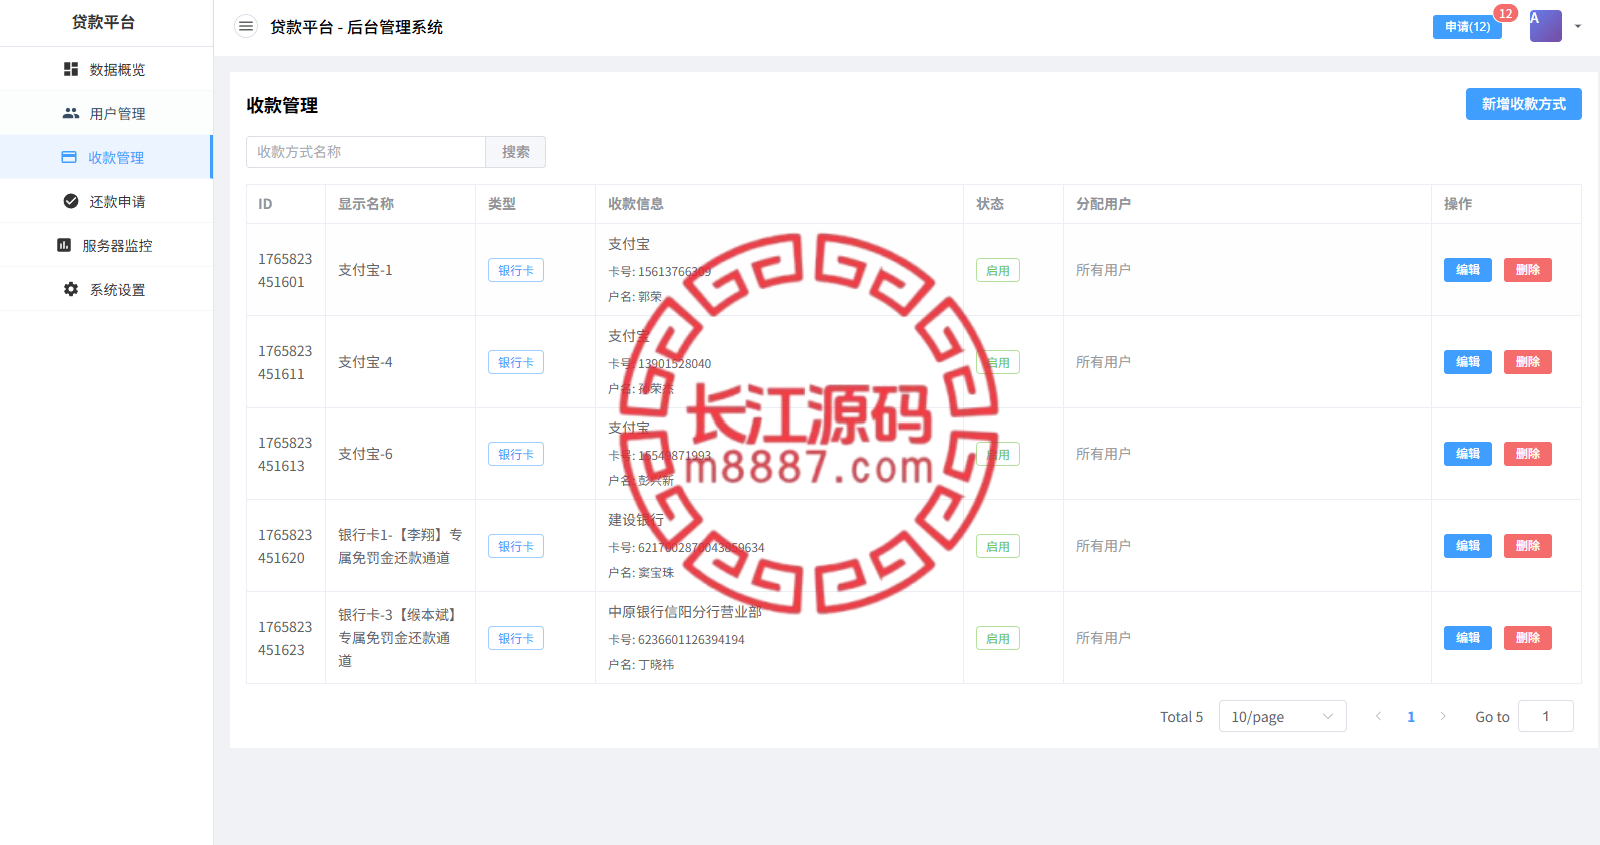Select the 服务器监控 chart icon

coord(64,245)
